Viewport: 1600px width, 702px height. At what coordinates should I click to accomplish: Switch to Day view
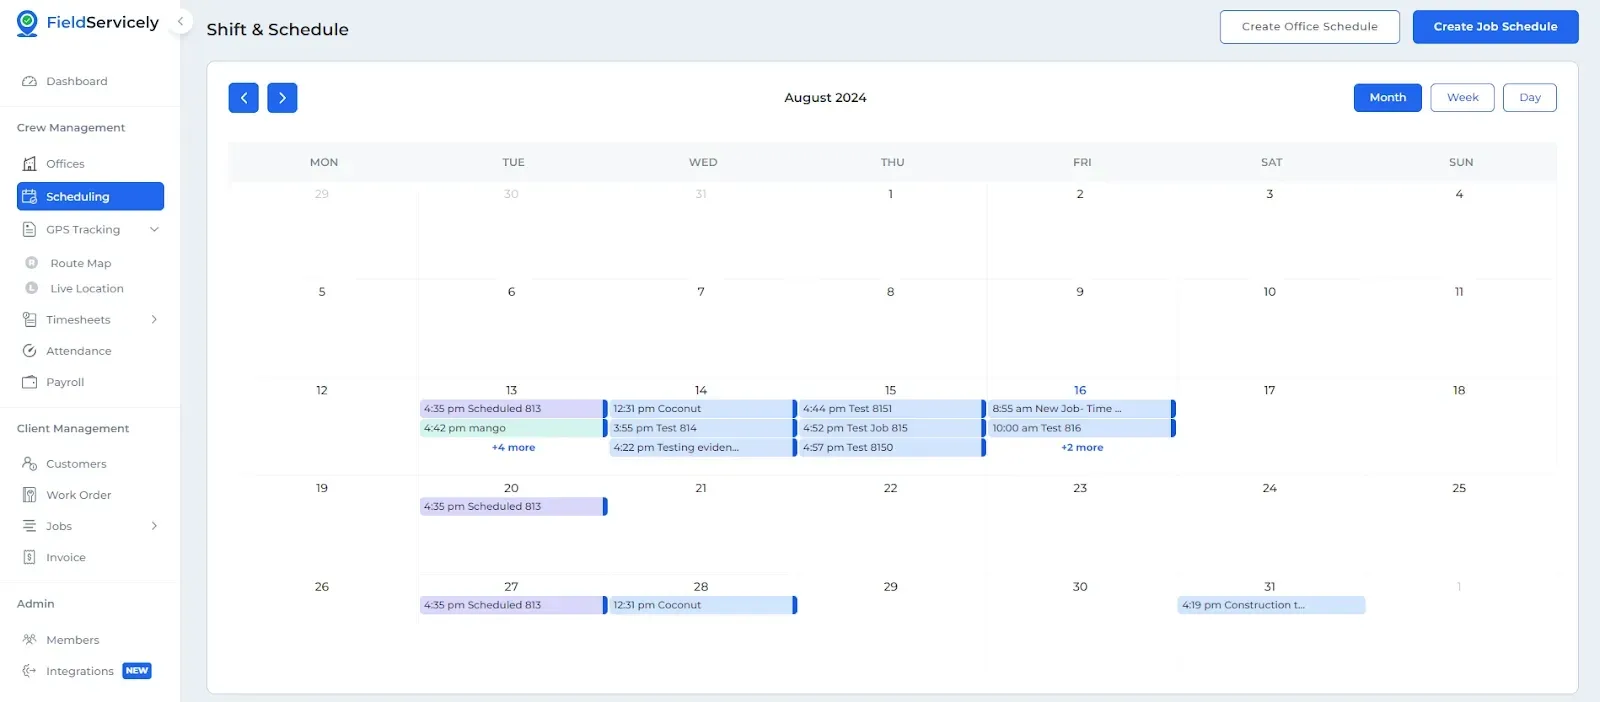click(1529, 98)
